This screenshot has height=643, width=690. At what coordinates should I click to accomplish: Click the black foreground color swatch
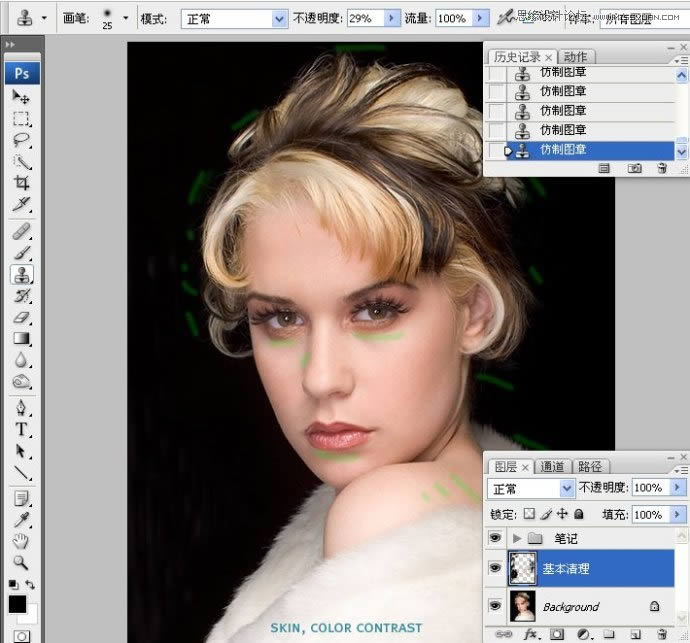[x=17, y=604]
